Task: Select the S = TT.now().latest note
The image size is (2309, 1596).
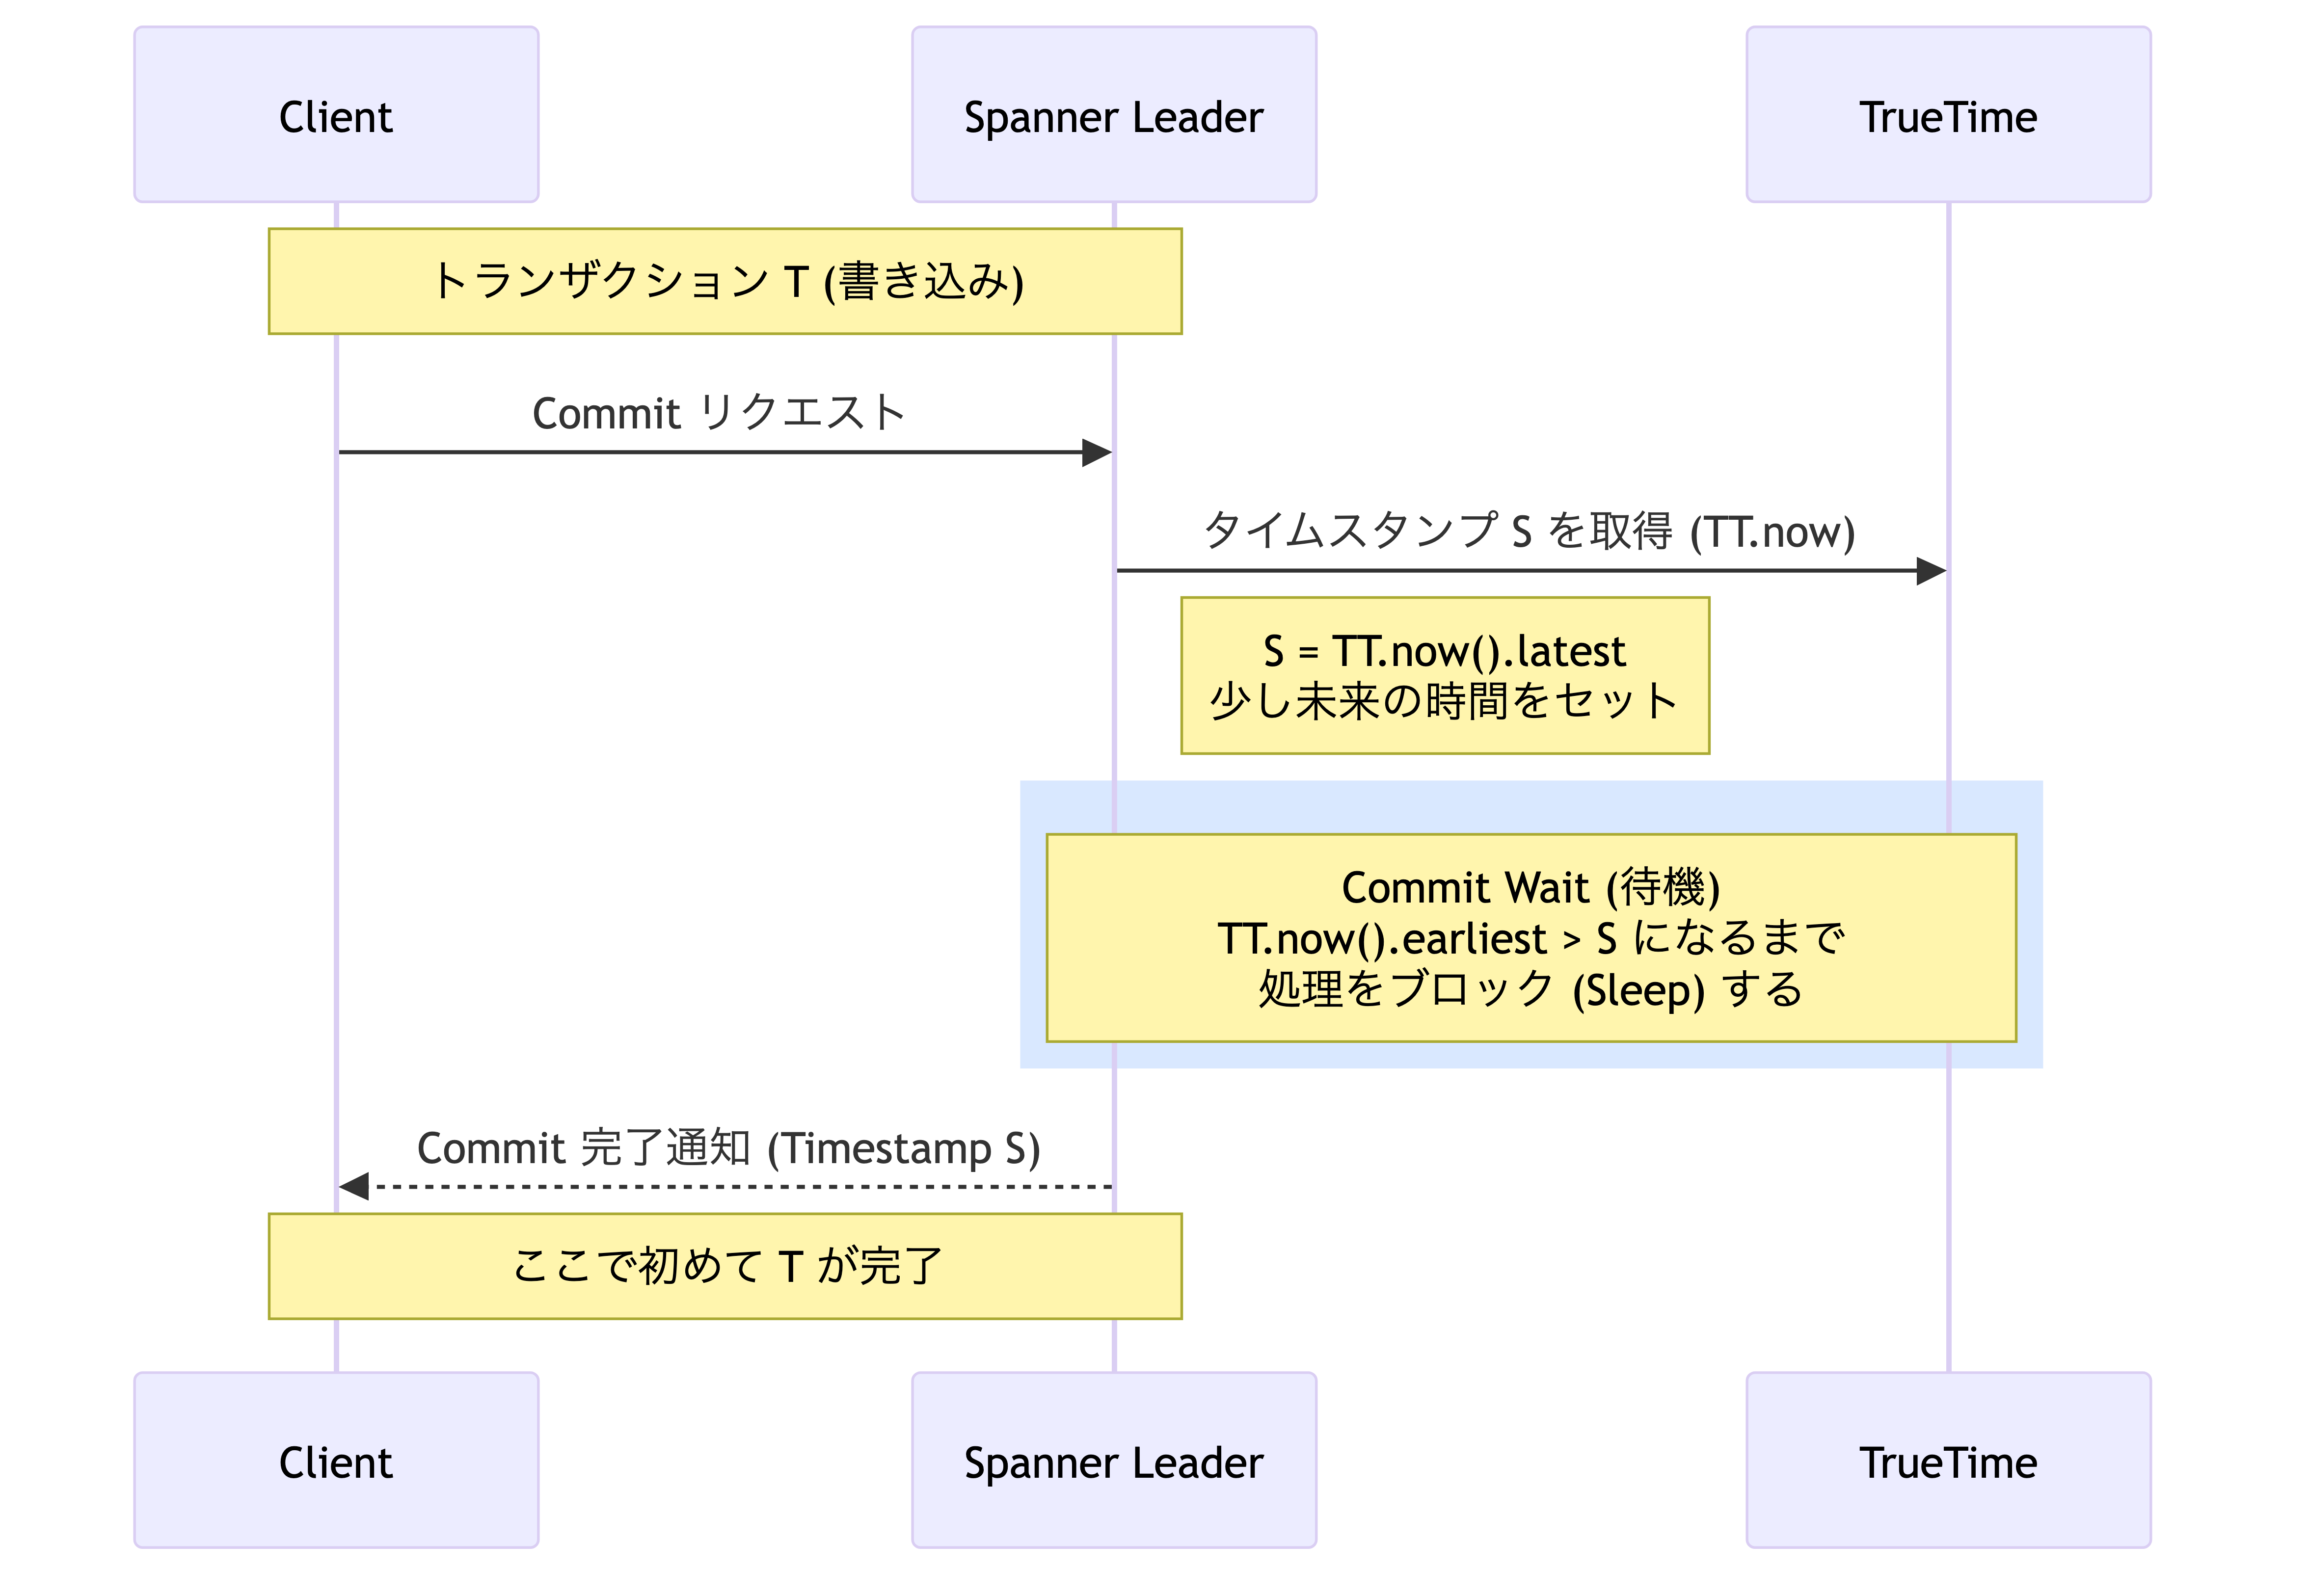Action: 1444,676
